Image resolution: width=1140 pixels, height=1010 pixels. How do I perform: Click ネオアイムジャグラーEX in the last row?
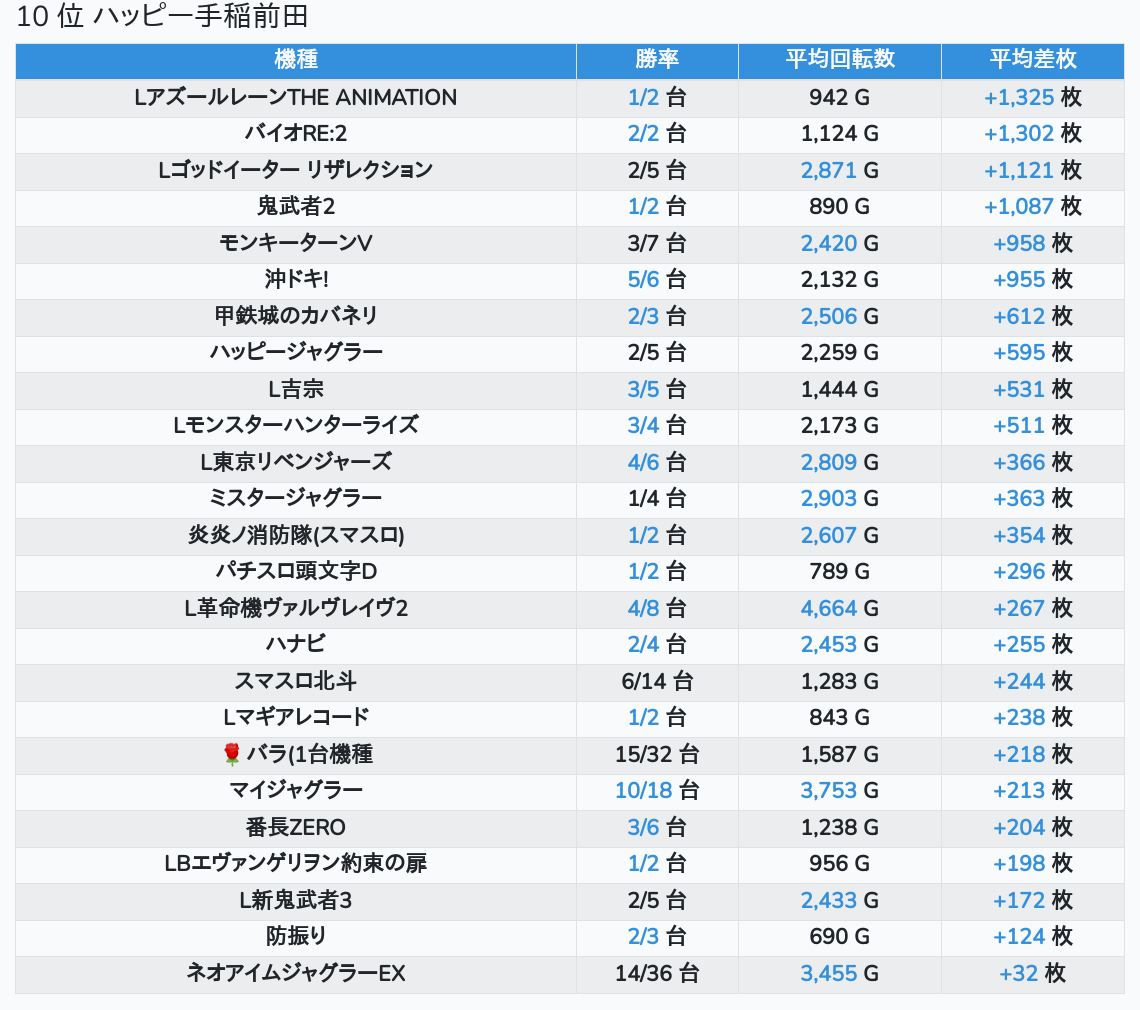[296, 974]
